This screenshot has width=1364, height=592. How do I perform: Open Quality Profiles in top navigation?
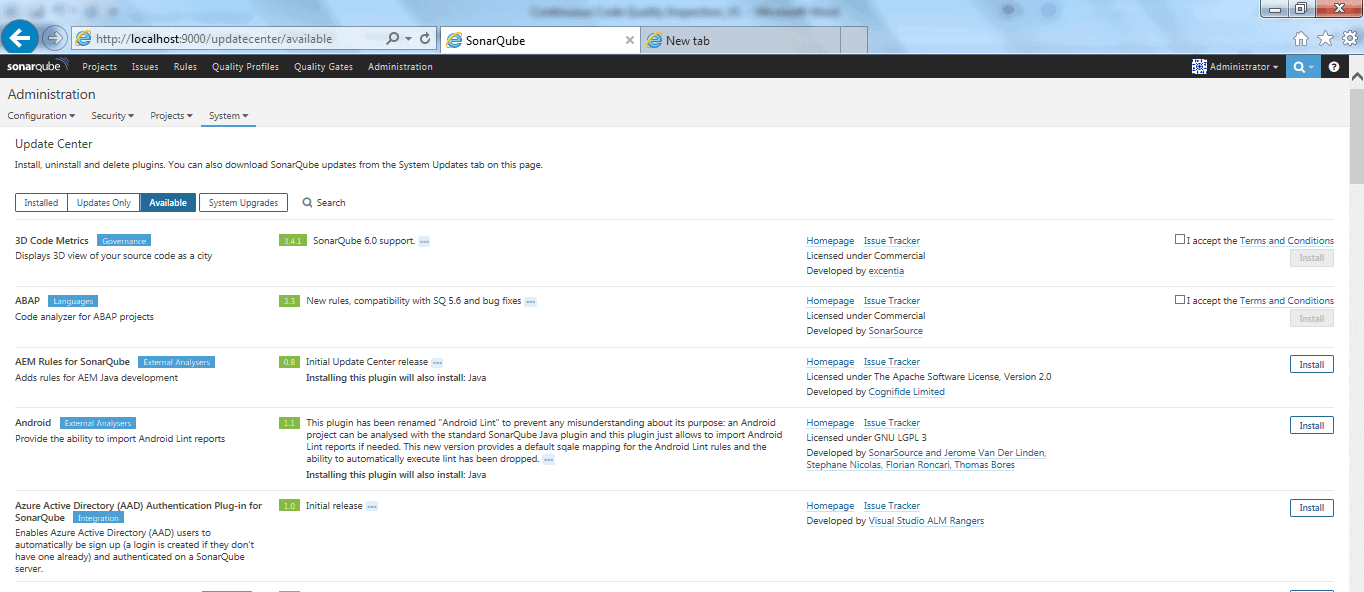click(245, 67)
